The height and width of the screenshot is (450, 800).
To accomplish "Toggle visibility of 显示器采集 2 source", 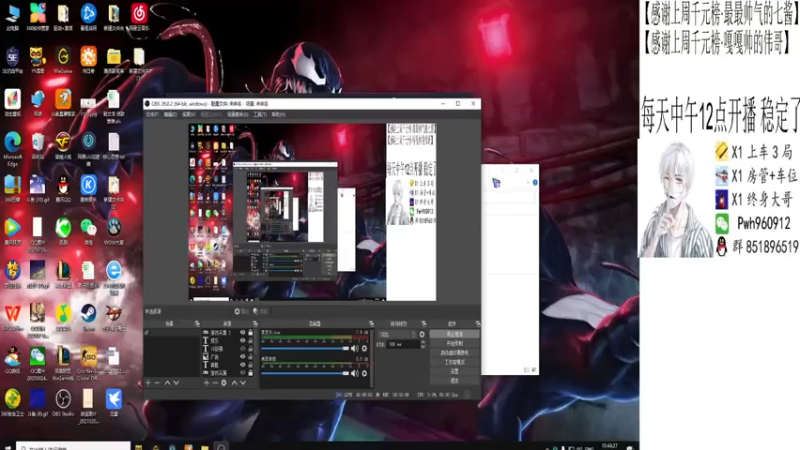I will [242, 333].
